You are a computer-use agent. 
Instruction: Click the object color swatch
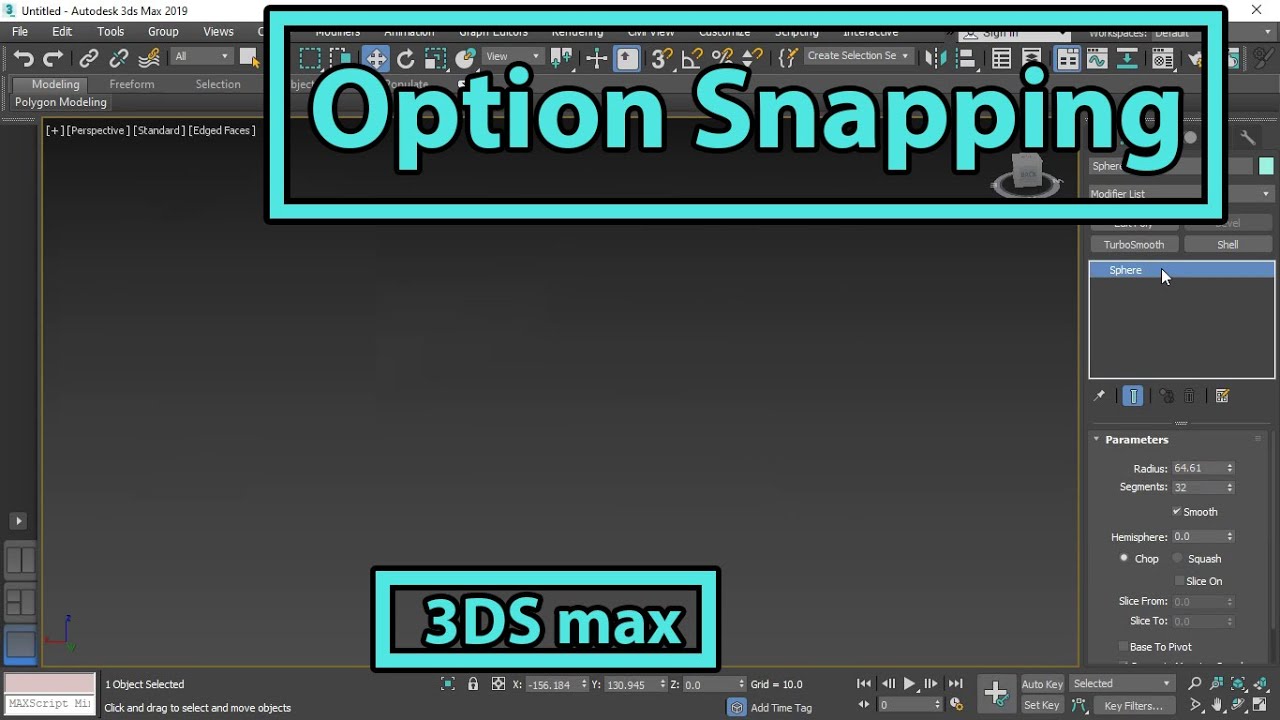[1266, 166]
